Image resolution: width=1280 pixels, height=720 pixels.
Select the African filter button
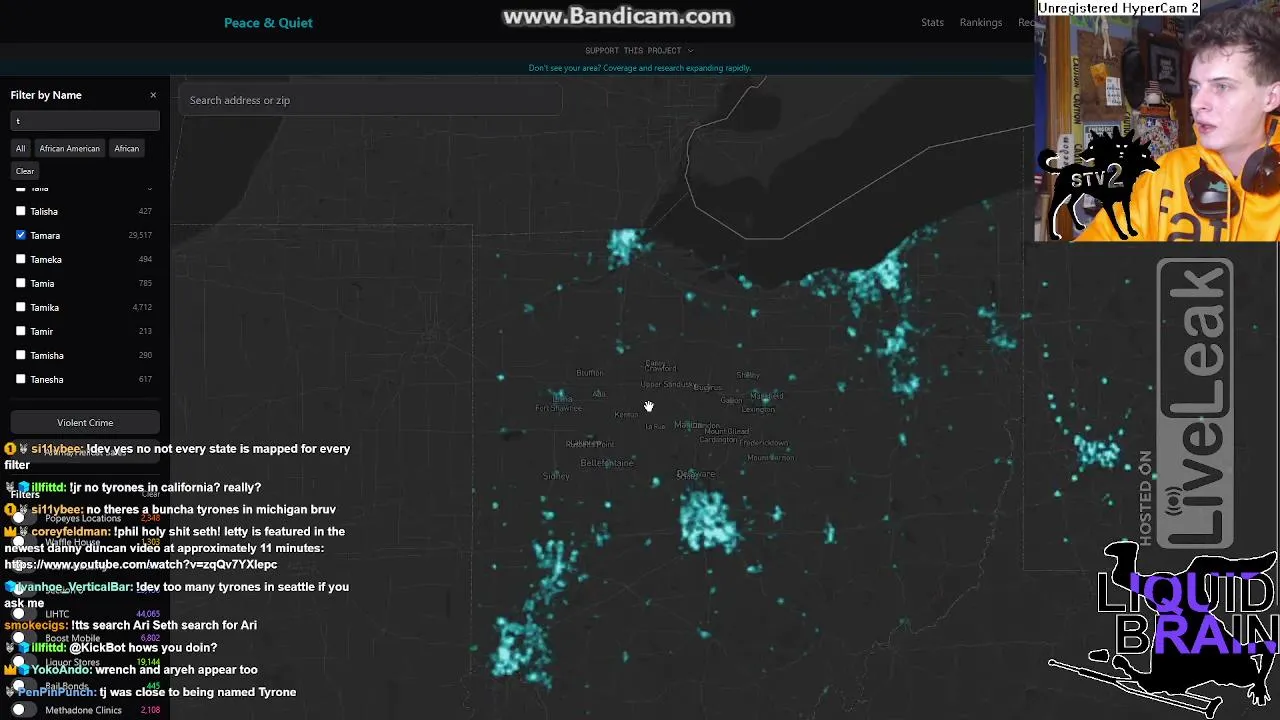(x=126, y=148)
